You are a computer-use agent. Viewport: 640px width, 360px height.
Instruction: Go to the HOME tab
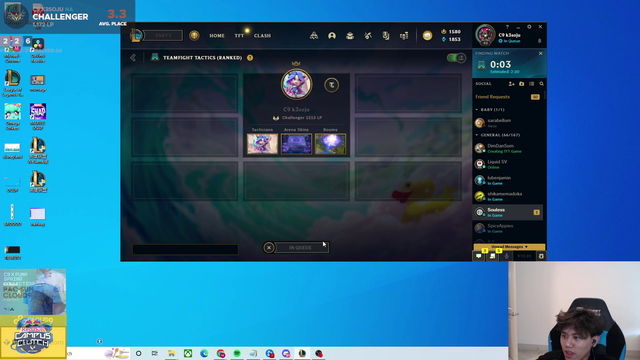pos(217,36)
